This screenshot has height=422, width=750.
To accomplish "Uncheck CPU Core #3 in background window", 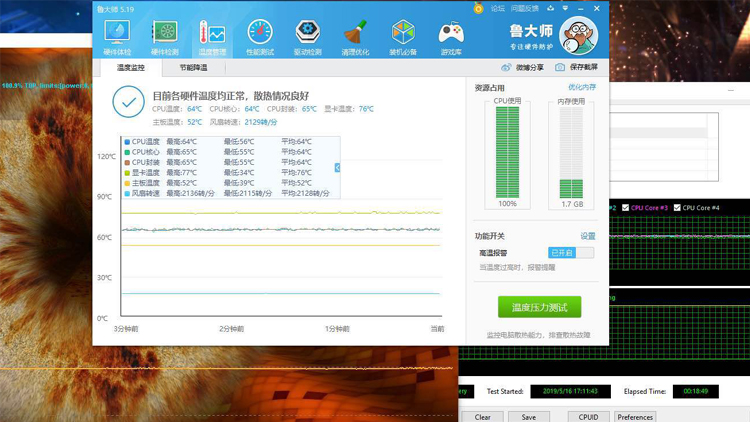I will (x=625, y=208).
